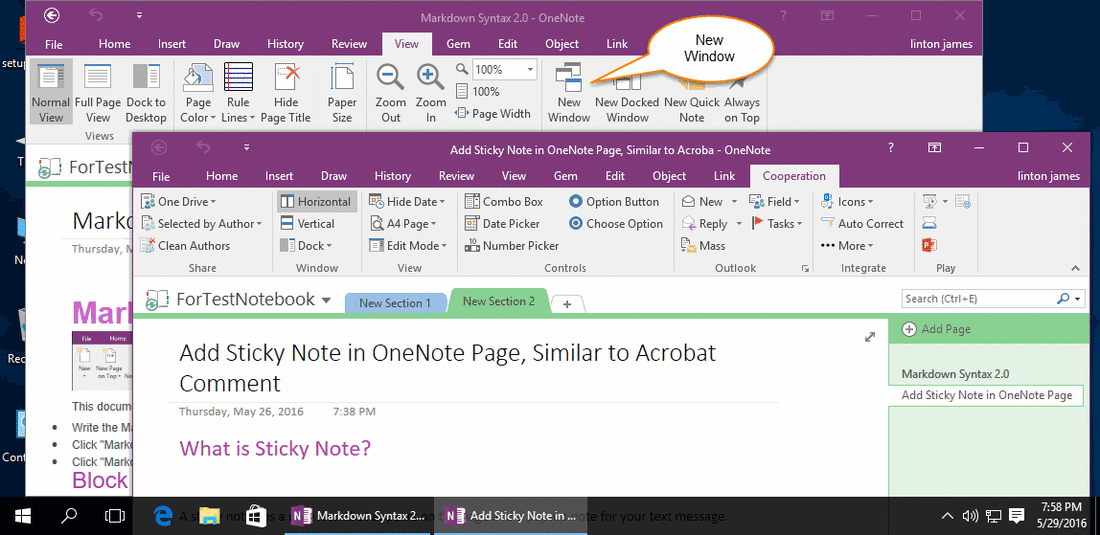Viewport: 1100px width, 535px height.
Task: Open Link tab in front window
Action: pyautogui.click(x=724, y=176)
